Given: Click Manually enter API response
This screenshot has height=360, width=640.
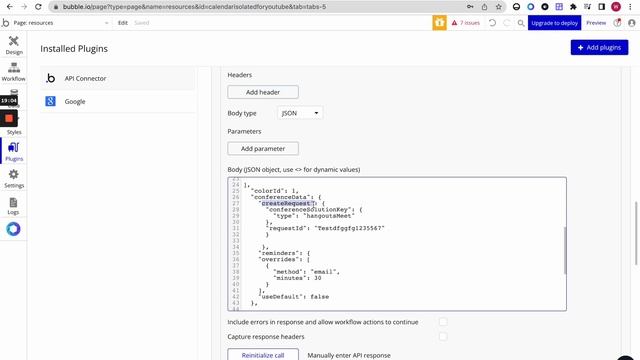Looking at the screenshot, I should tap(349, 355).
